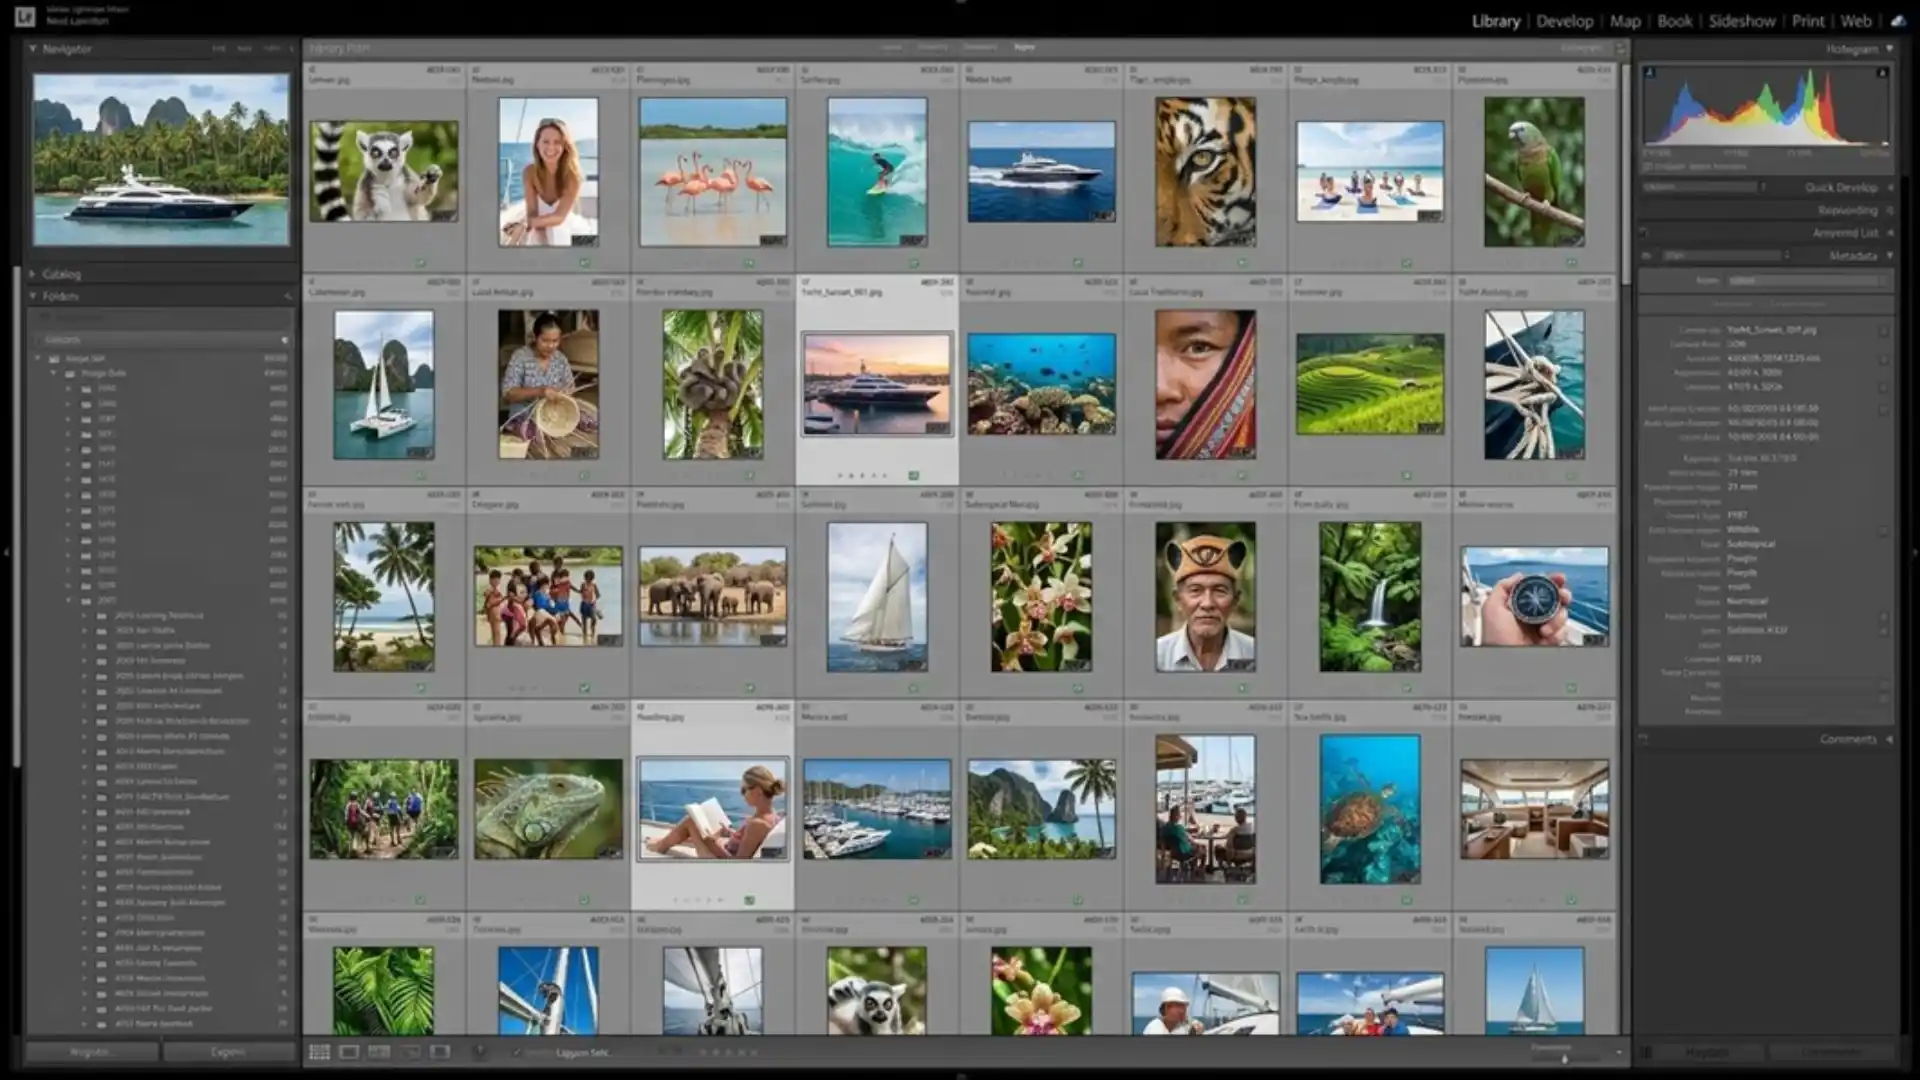The image size is (1920, 1080).
Task: Expand the Catalog panel
Action: [x=33, y=273]
